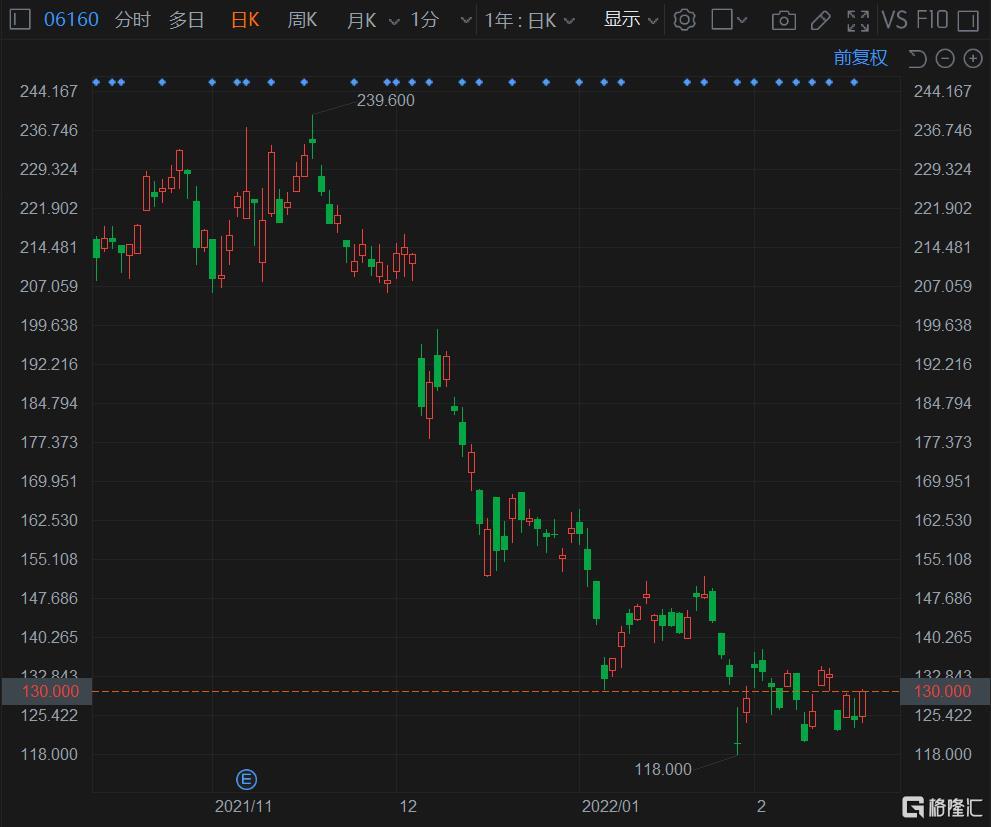Expand the 1分 minute interval dropdown
991x827 pixels.
click(465, 21)
